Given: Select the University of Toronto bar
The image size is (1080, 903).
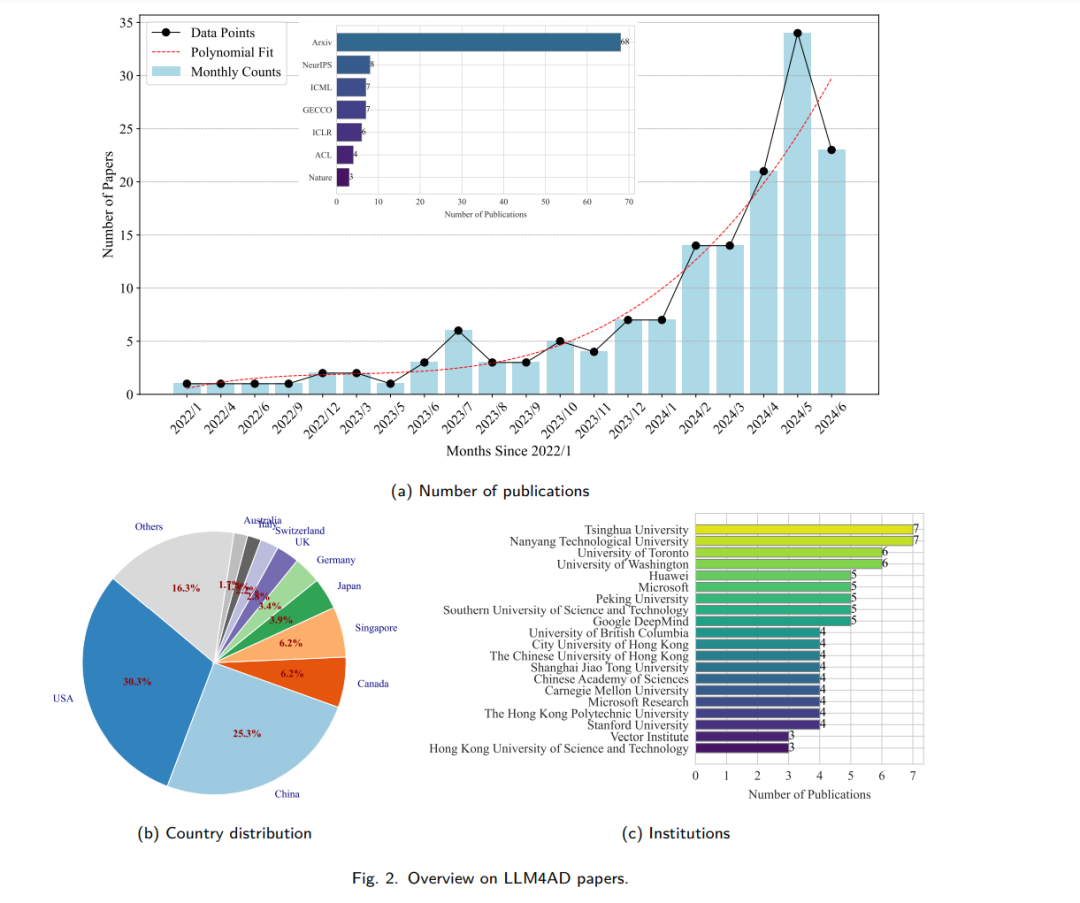Looking at the screenshot, I should pos(789,552).
